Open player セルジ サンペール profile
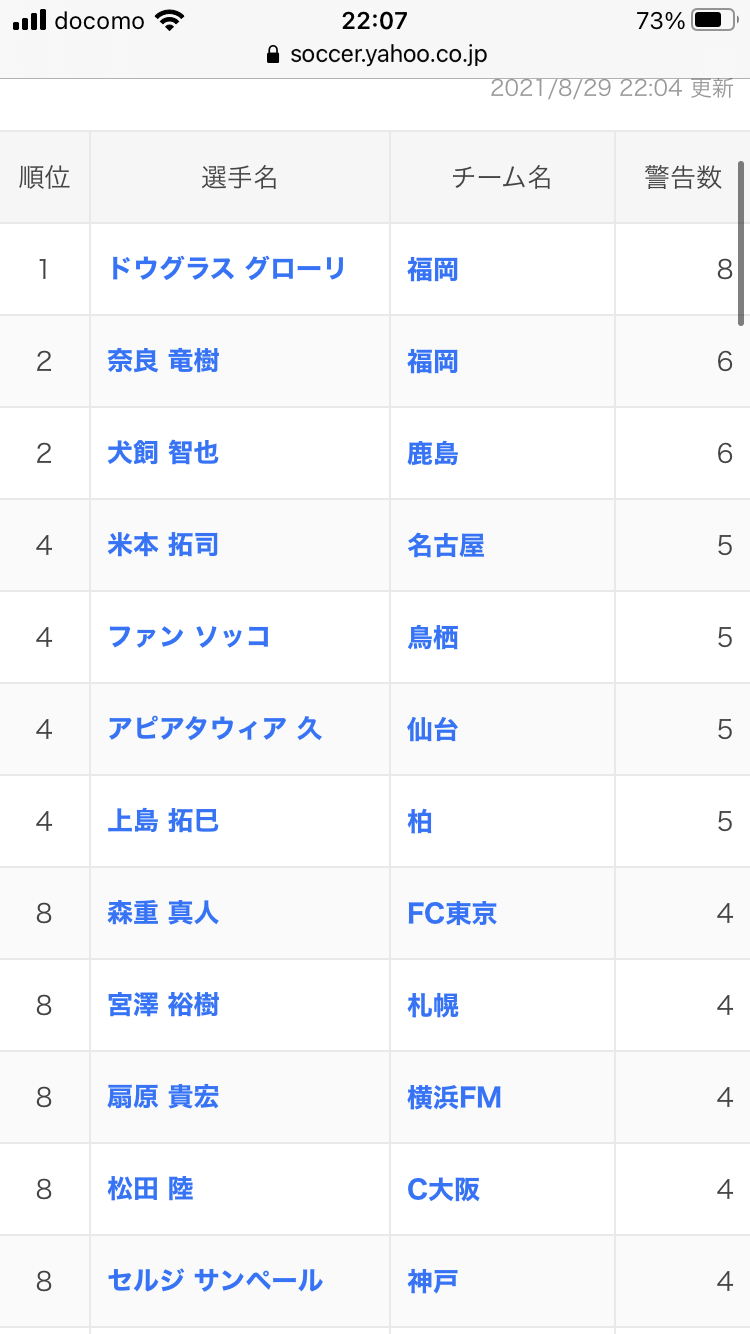 (215, 1281)
